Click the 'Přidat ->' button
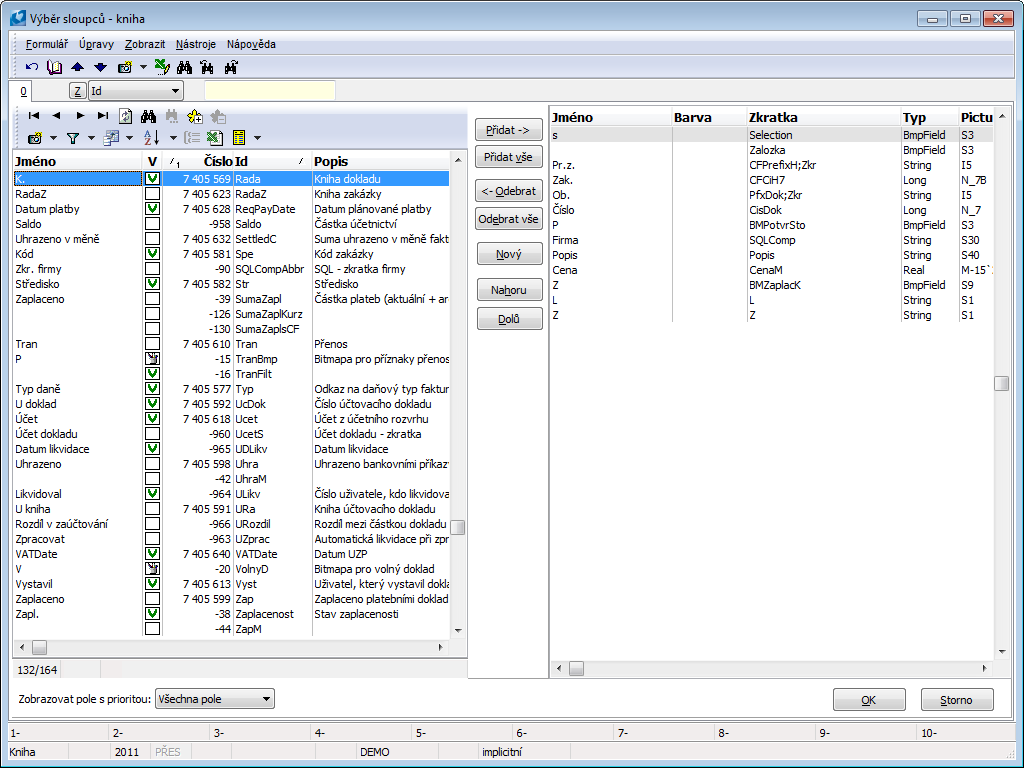 click(x=508, y=131)
